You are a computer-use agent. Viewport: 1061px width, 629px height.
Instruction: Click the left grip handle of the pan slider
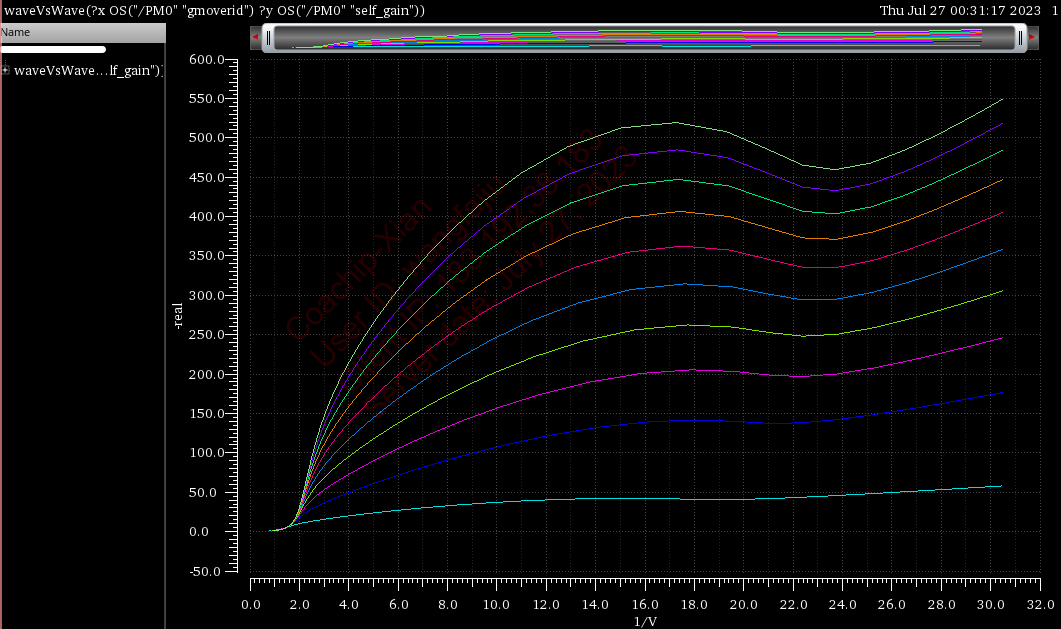click(268, 38)
